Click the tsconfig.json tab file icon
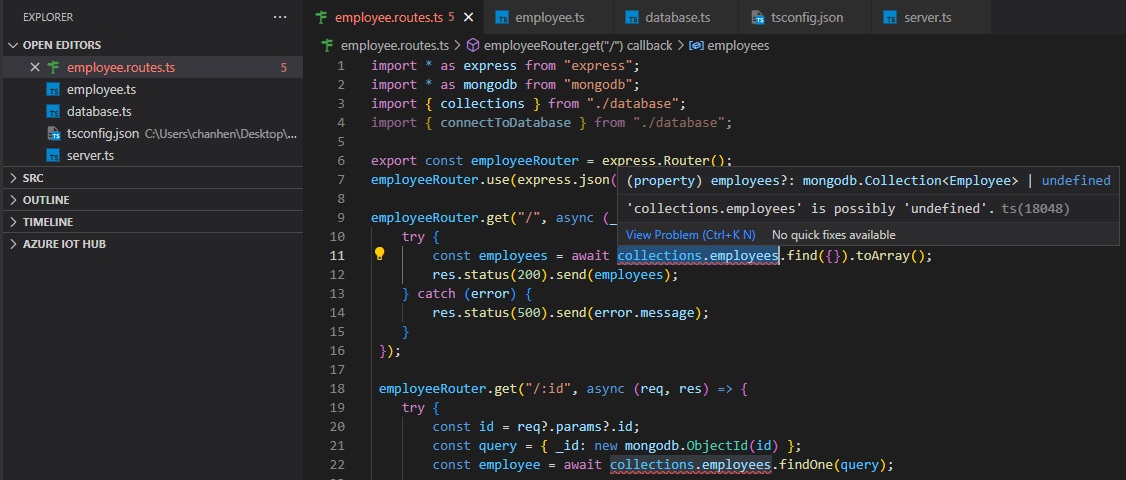This screenshot has height=480, width=1126. tap(757, 18)
